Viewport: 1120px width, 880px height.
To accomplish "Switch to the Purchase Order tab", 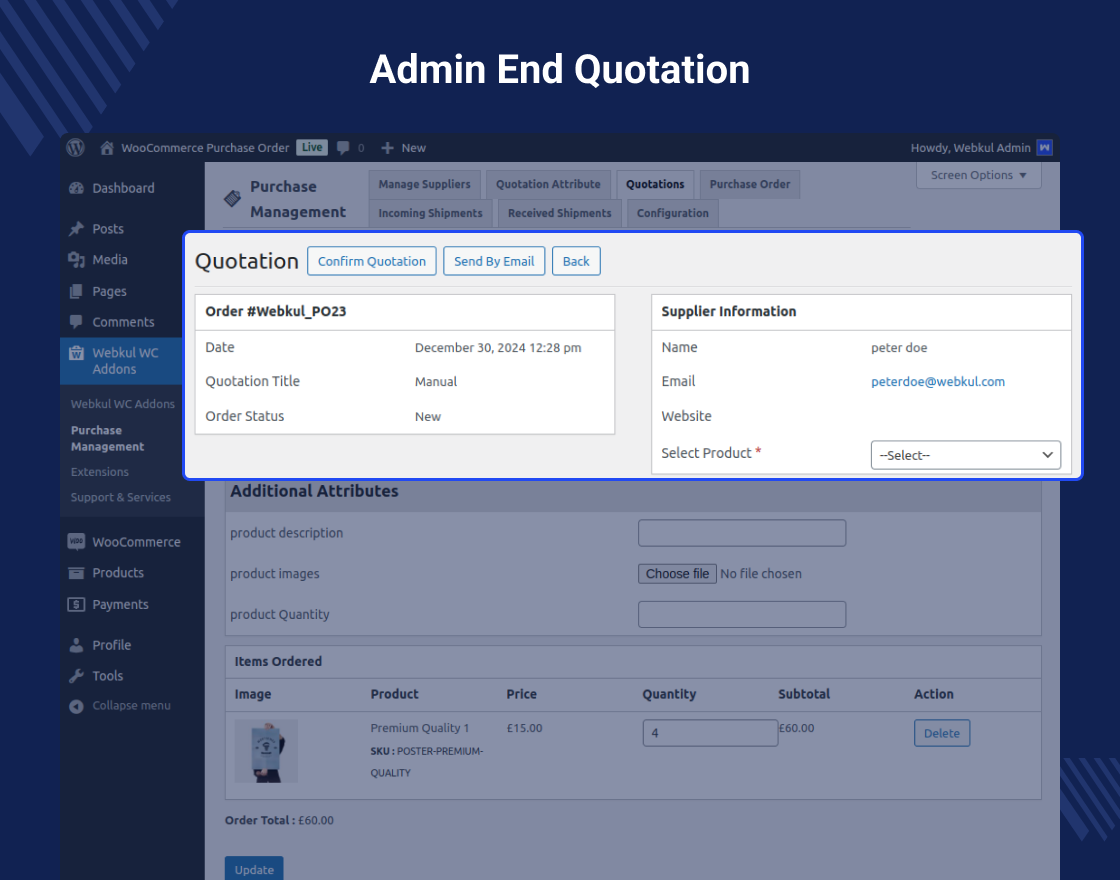I will click(749, 184).
